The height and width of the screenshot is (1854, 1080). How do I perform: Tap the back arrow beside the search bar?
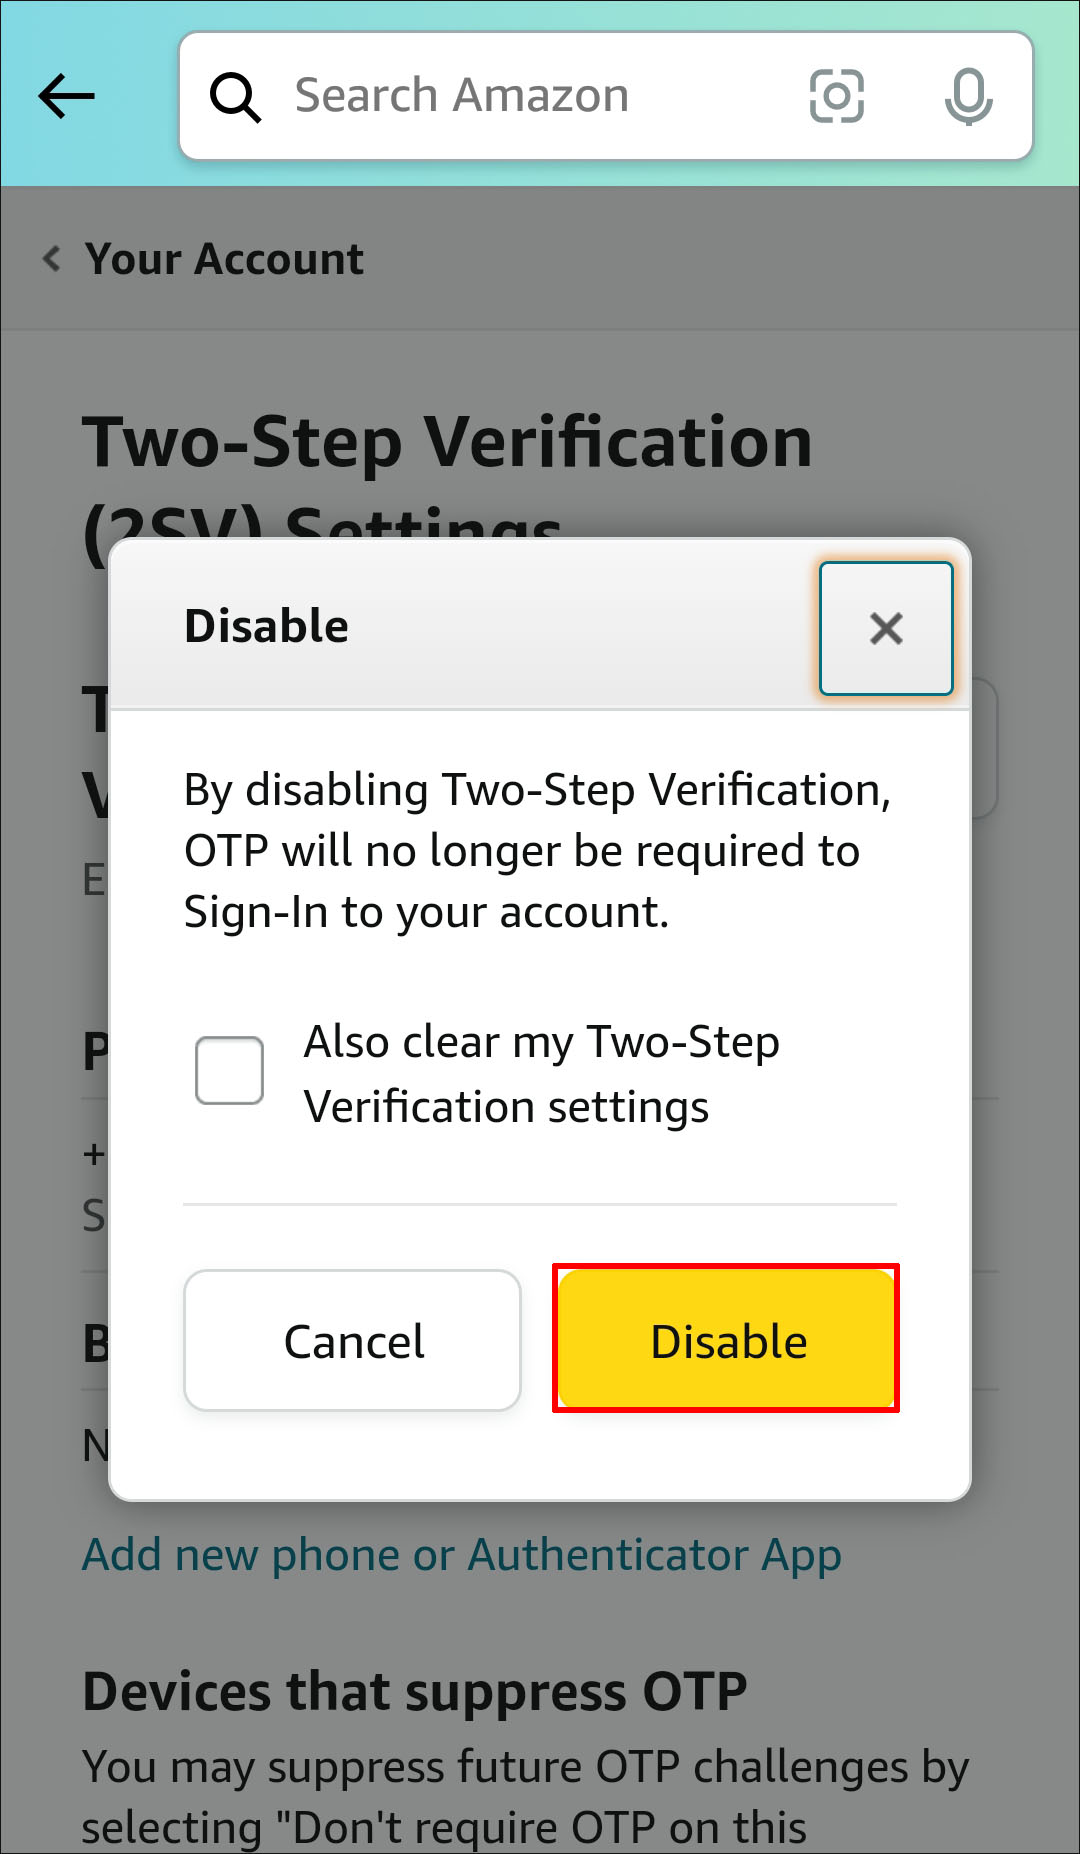[66, 97]
